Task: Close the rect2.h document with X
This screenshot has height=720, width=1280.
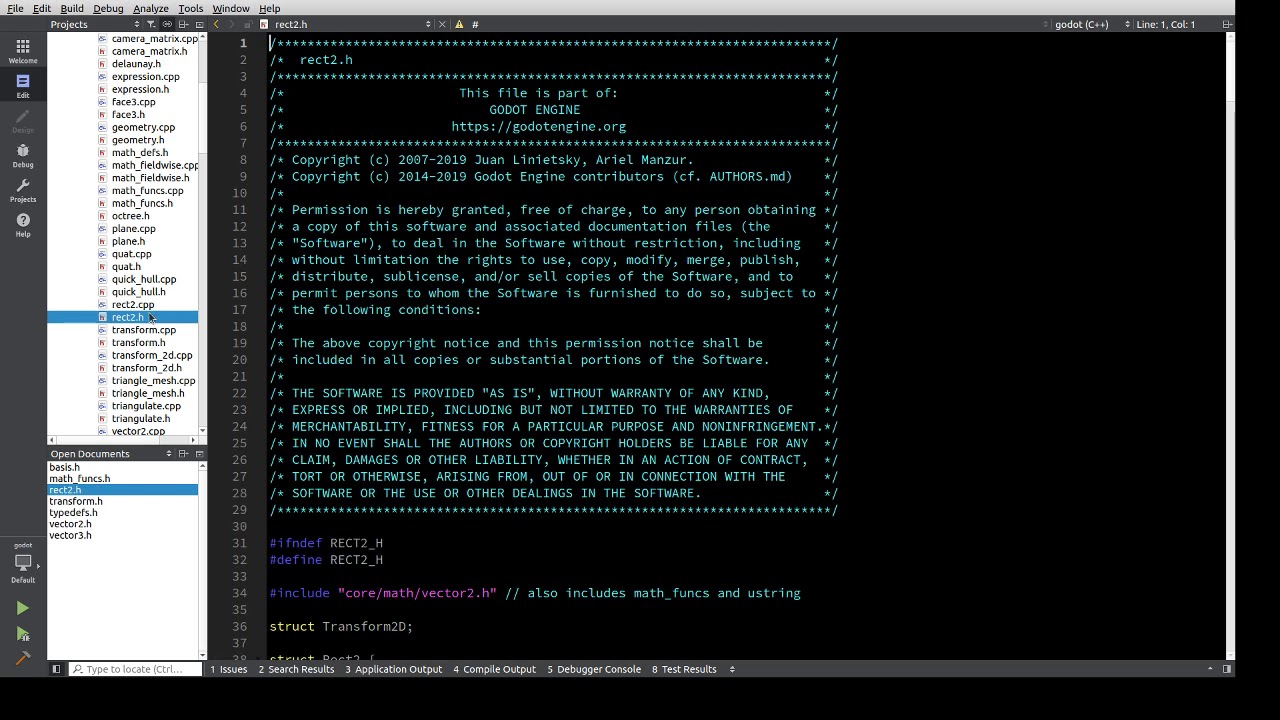Action: click(442, 24)
